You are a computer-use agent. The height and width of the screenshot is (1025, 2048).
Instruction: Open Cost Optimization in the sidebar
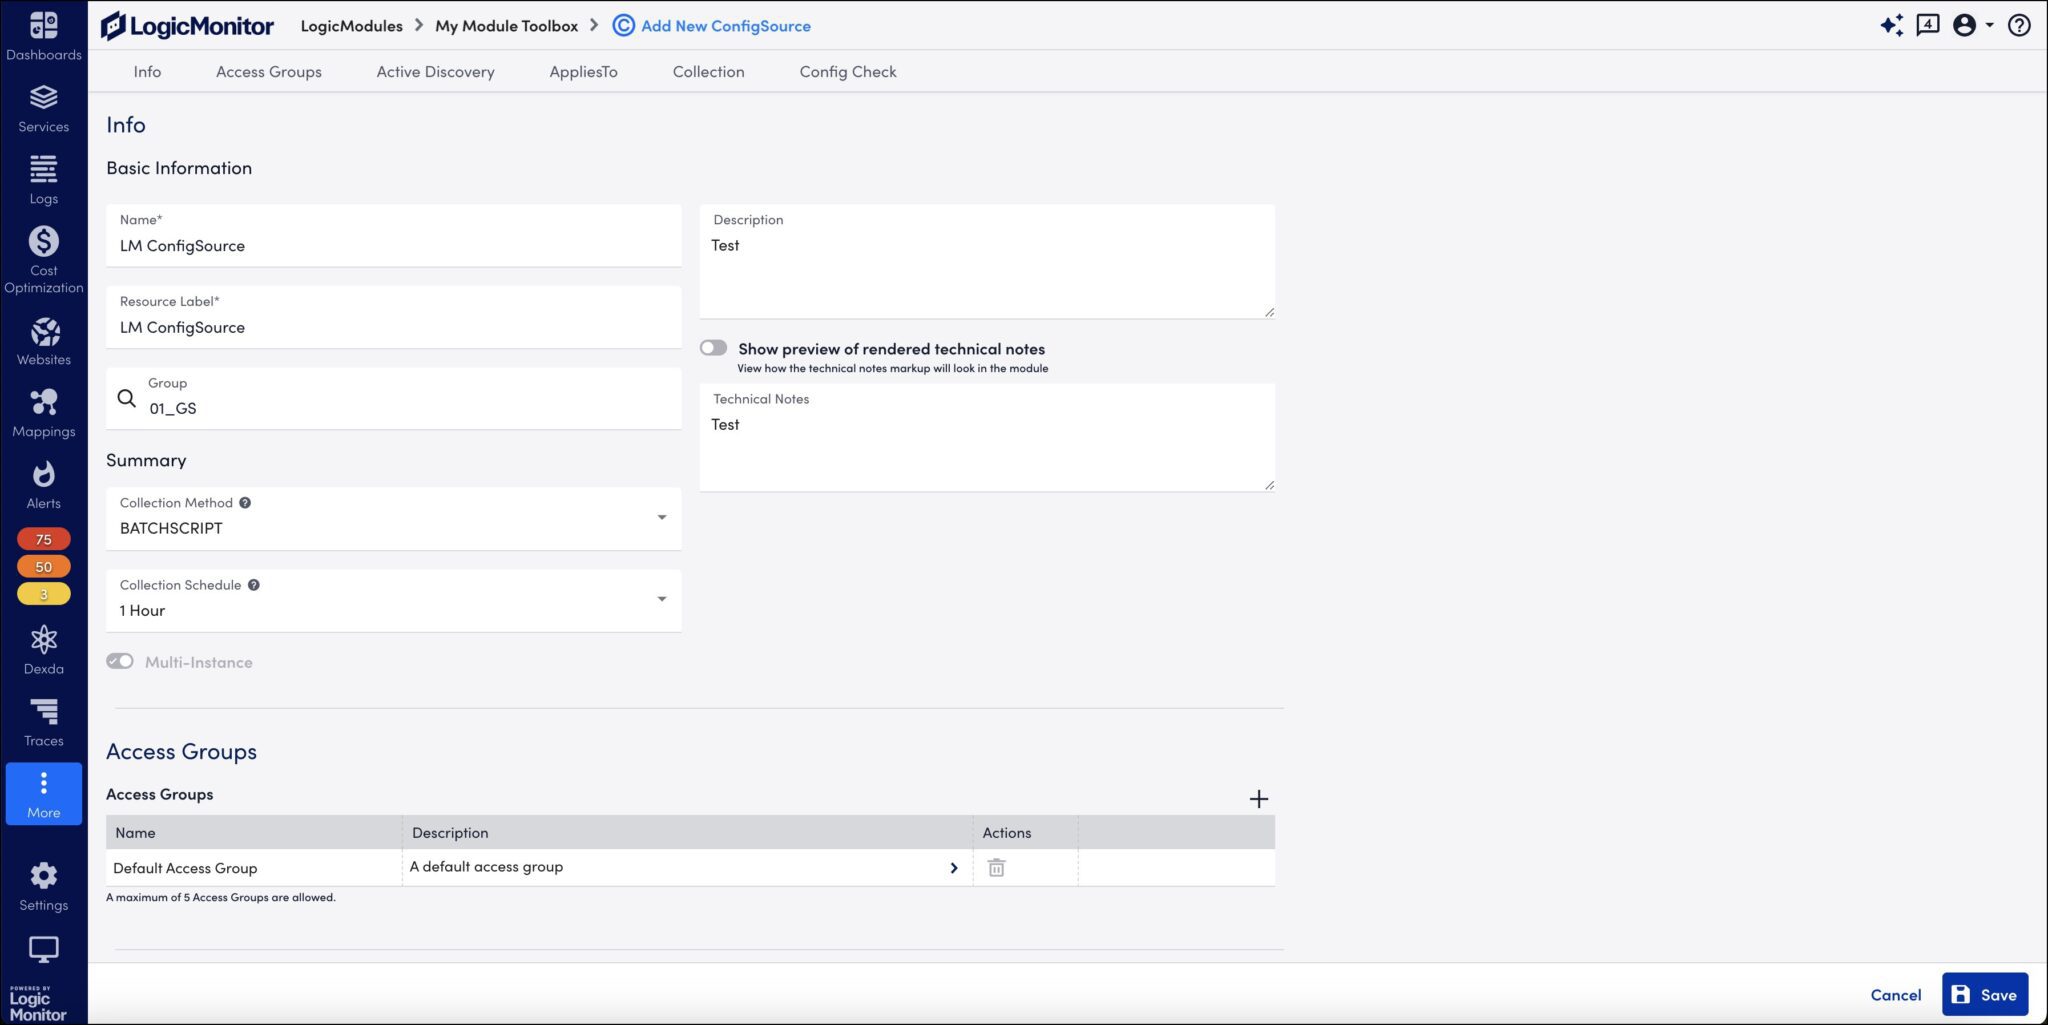point(43,260)
